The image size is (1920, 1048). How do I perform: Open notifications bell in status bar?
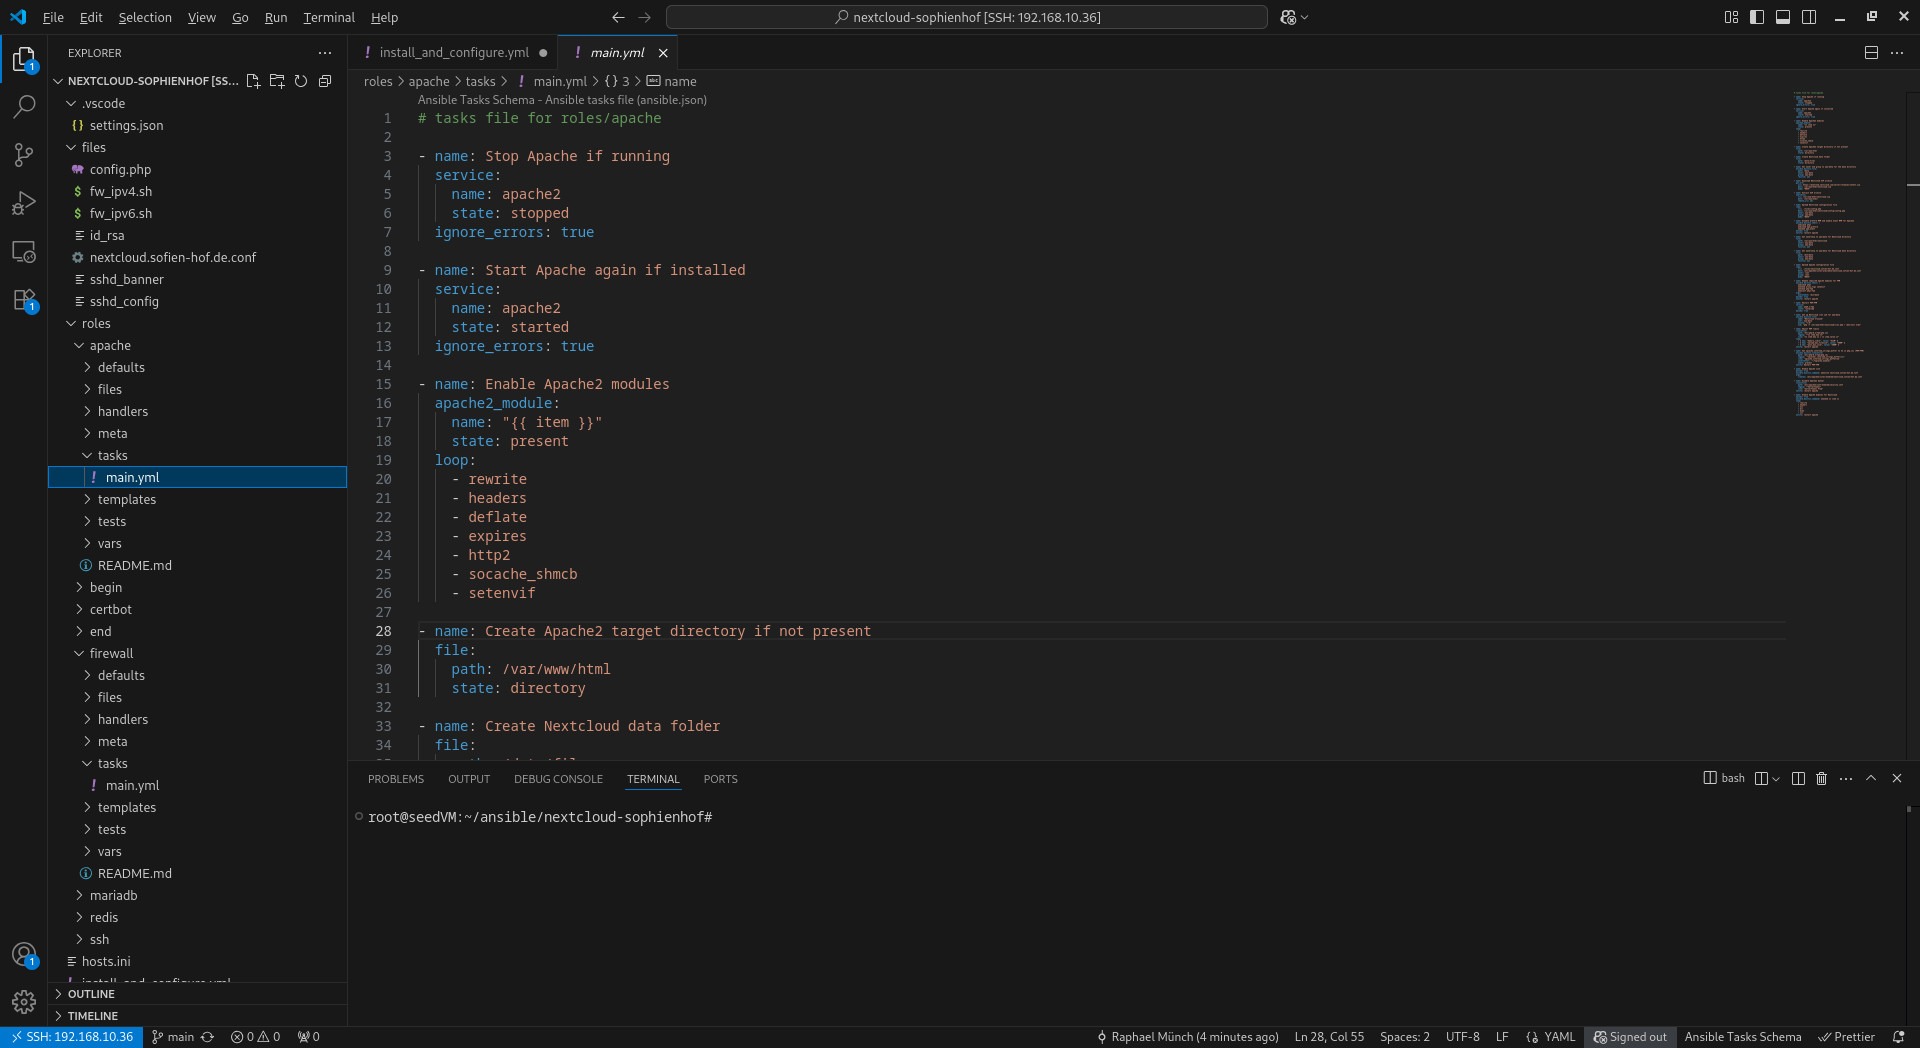tap(1899, 1037)
